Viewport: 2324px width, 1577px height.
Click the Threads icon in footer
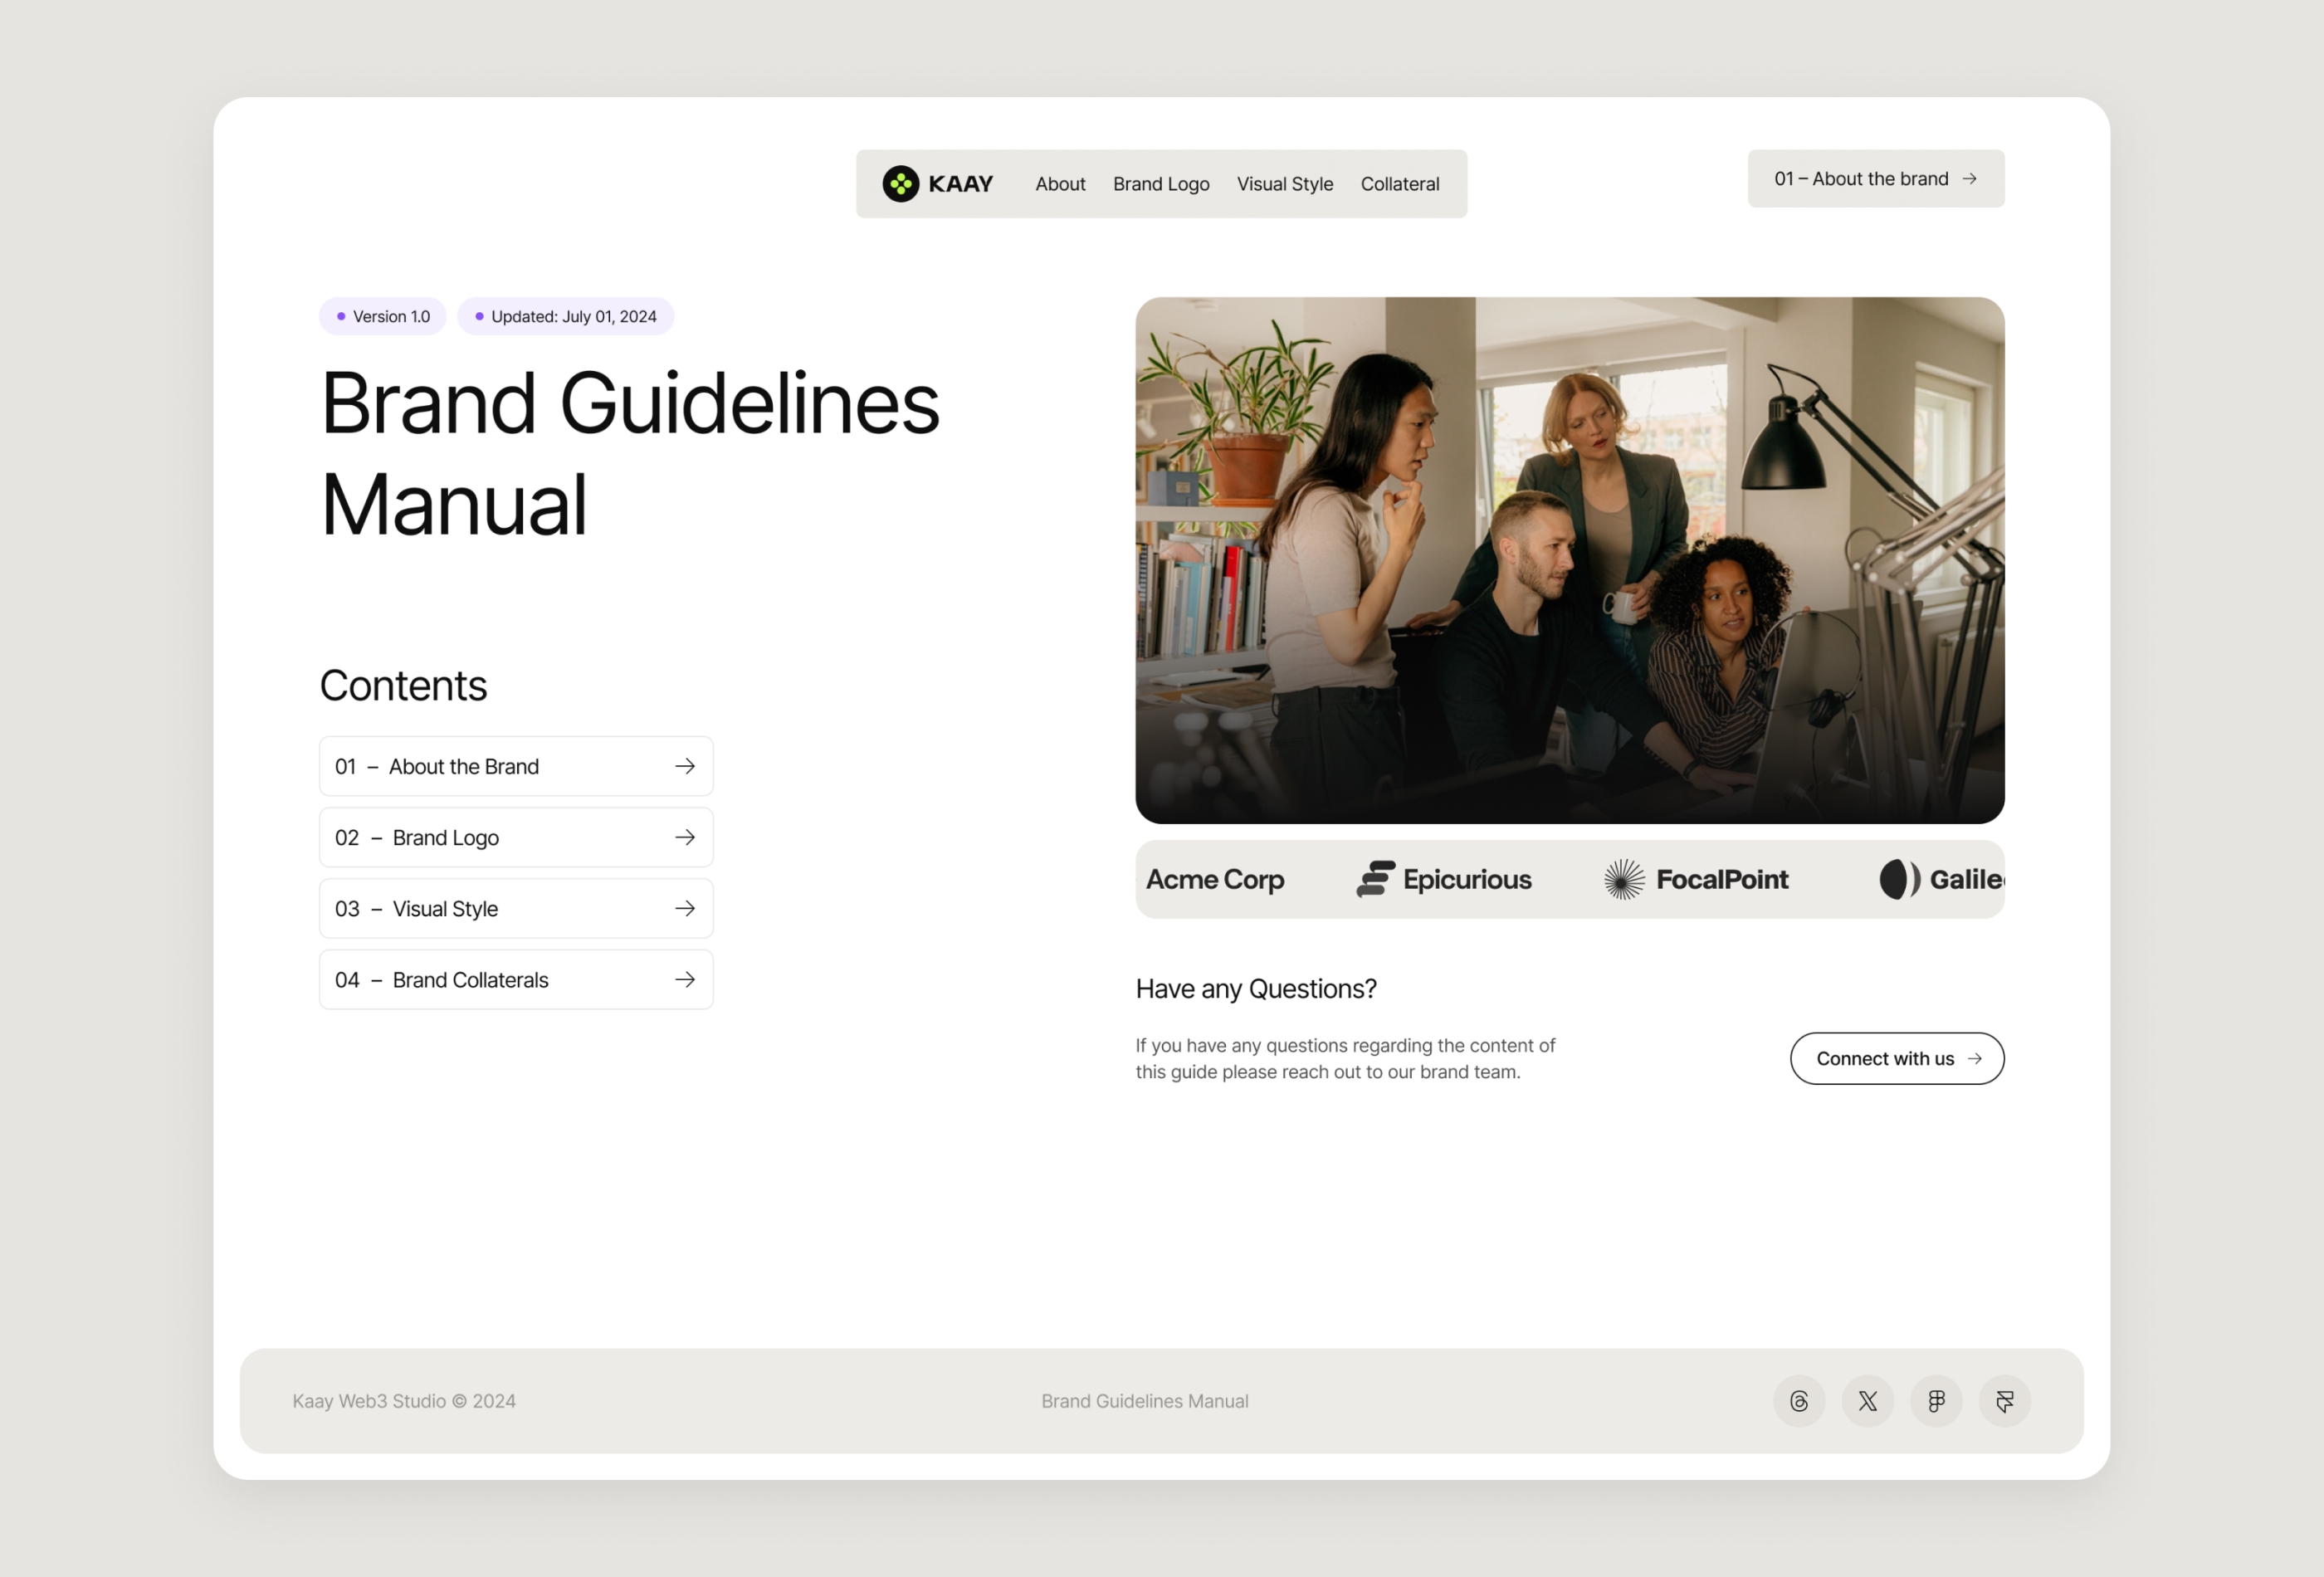click(x=1798, y=1399)
